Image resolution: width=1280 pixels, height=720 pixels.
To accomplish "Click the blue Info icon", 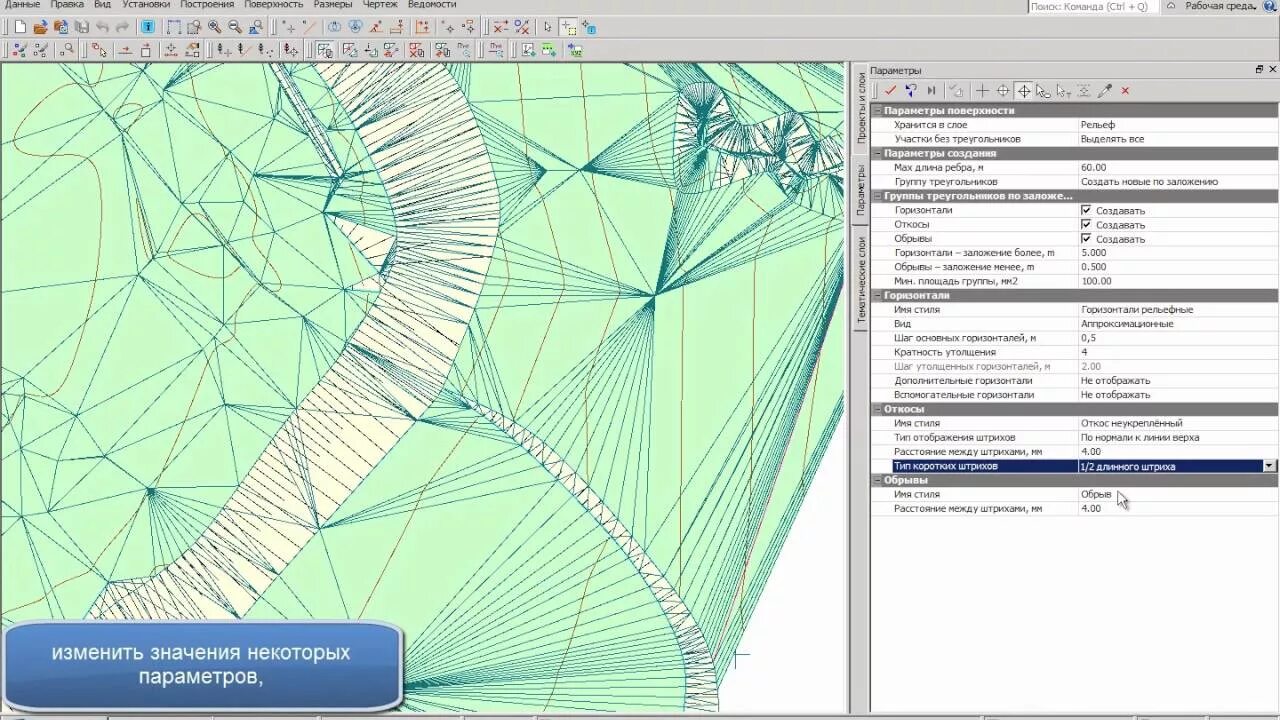I will click(x=147, y=27).
